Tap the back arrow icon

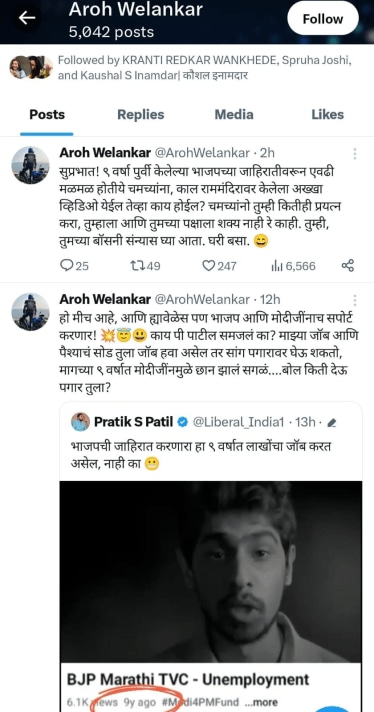tap(27, 18)
